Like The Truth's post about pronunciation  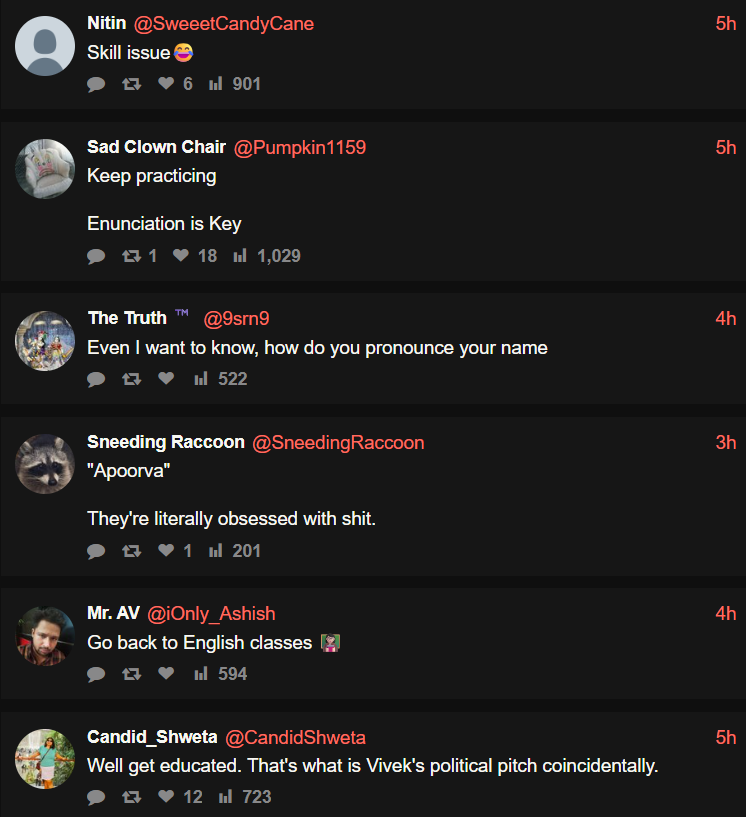tap(166, 379)
